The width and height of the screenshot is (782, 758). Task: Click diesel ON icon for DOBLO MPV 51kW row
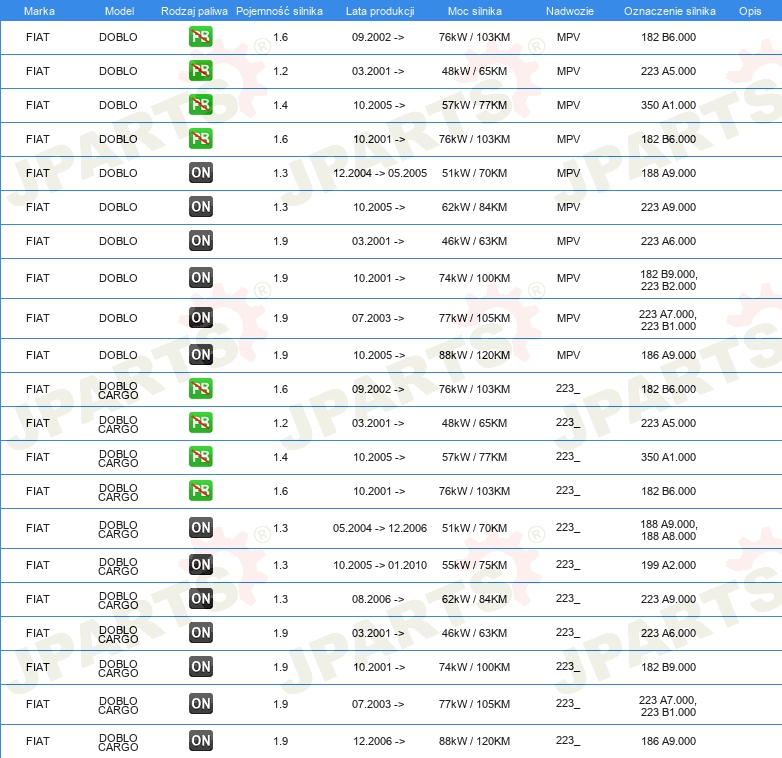200,173
